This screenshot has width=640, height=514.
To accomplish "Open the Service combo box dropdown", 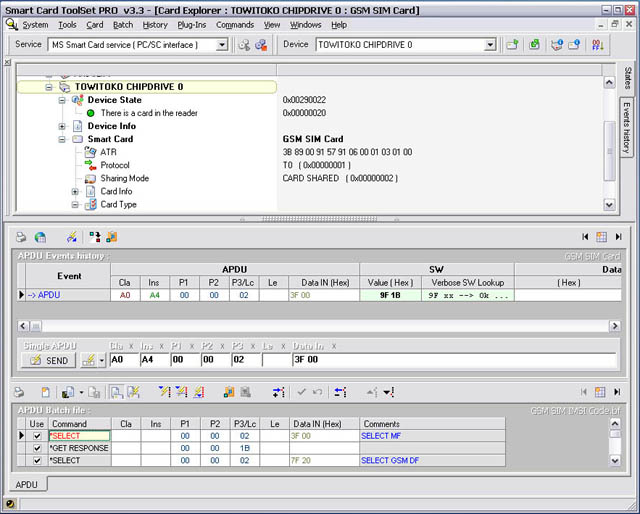I will 222,45.
